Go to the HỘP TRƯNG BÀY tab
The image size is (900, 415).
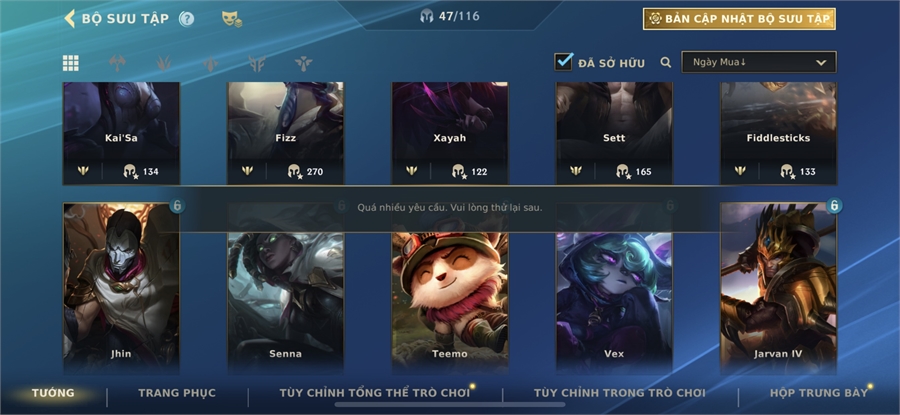tap(819, 393)
